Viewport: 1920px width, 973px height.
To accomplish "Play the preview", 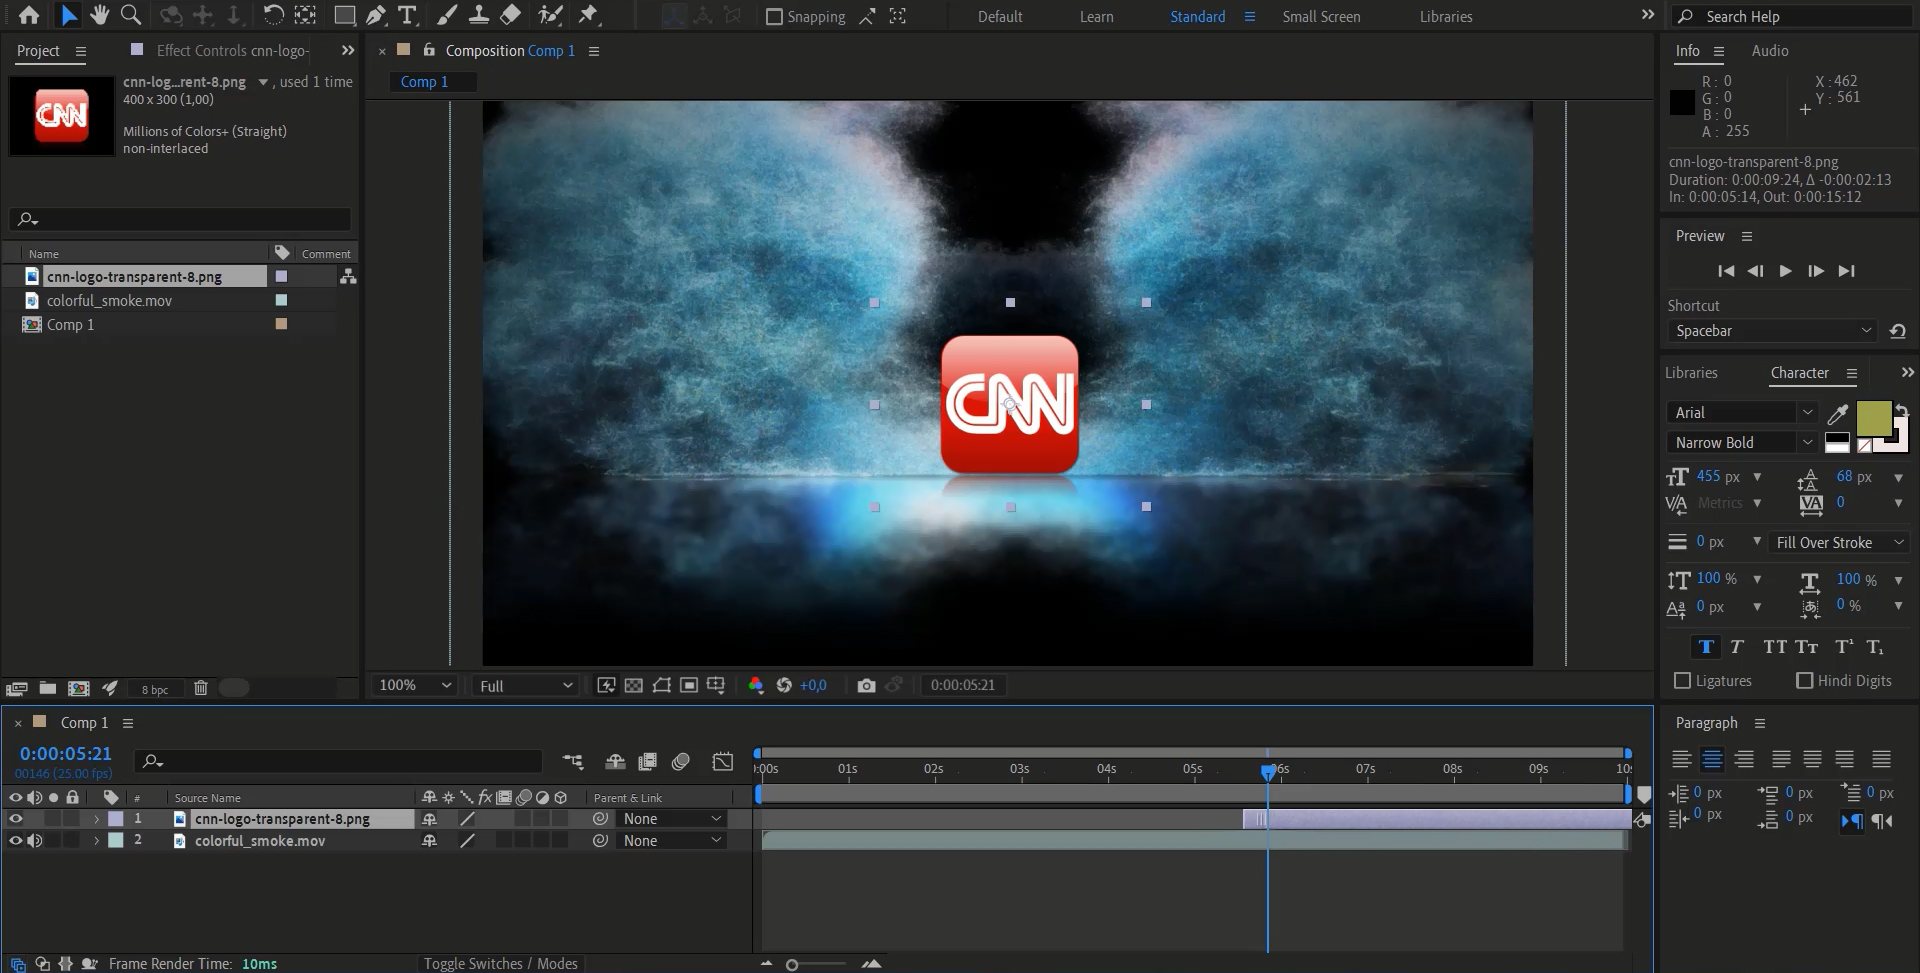I will [x=1785, y=271].
